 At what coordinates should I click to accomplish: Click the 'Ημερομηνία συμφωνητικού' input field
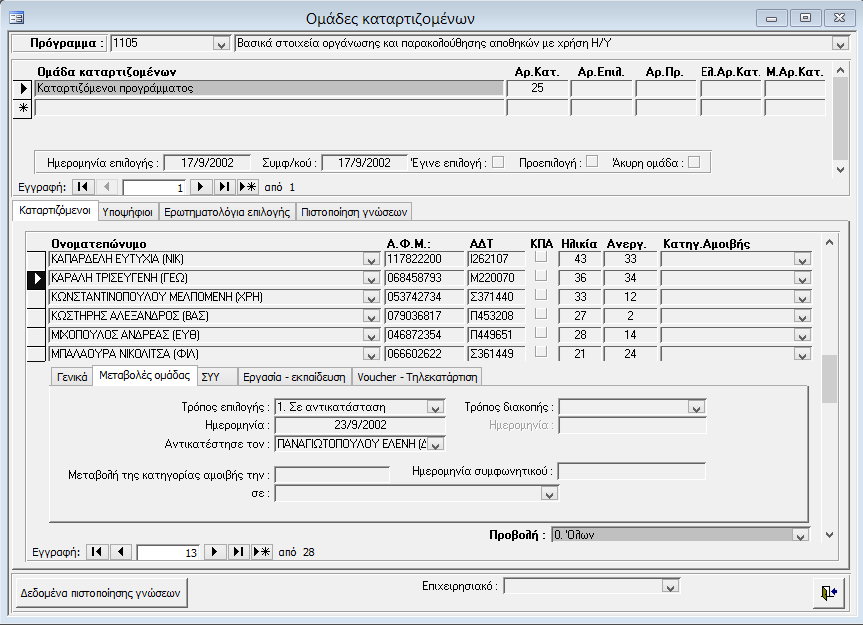(632, 472)
